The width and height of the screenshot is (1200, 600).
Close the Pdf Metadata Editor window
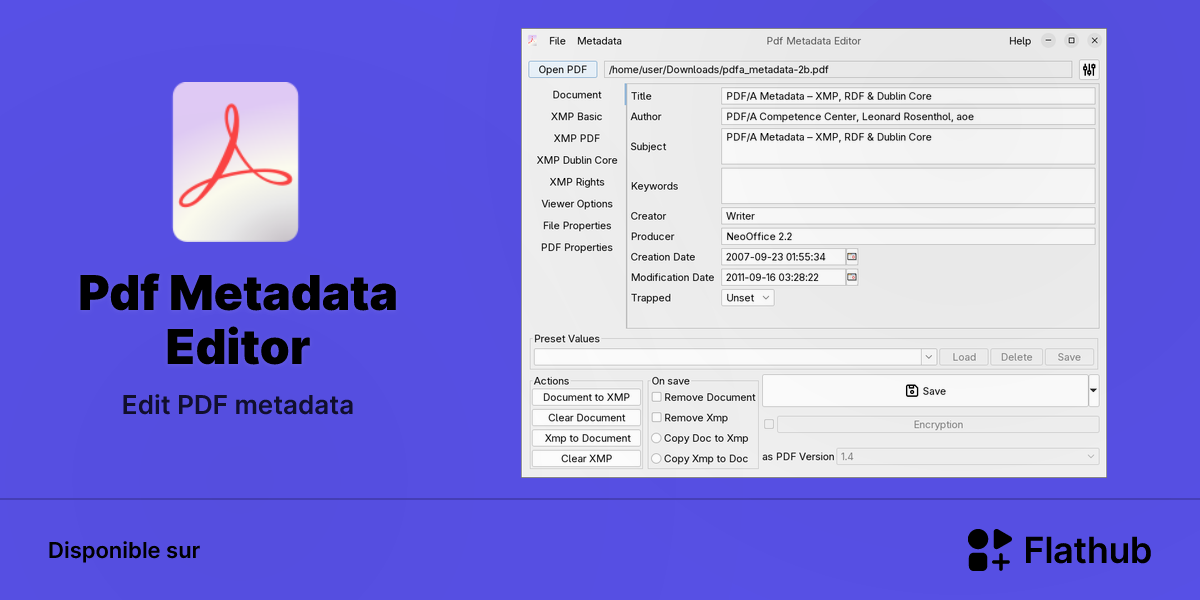pyautogui.click(x=1094, y=41)
